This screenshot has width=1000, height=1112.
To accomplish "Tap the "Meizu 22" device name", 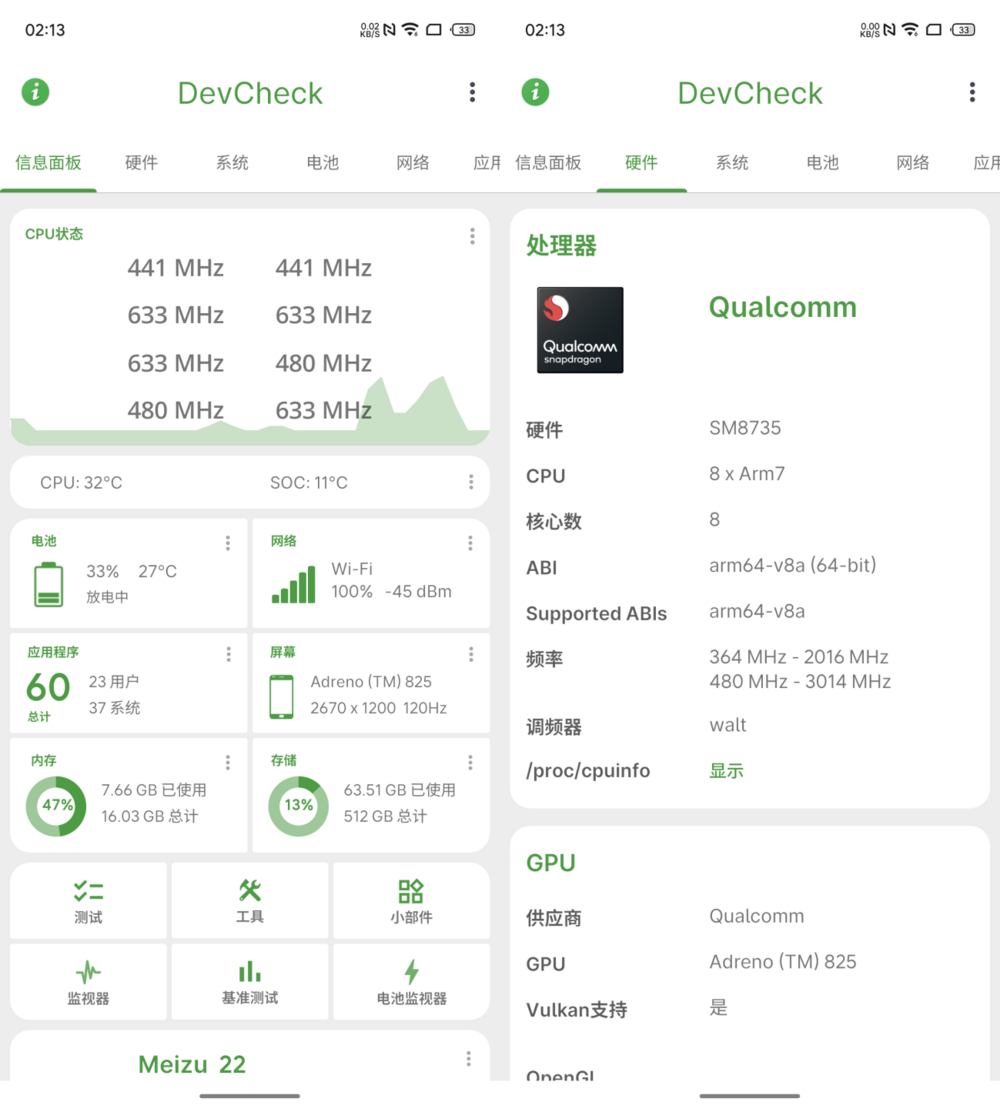I will pos(192,1064).
